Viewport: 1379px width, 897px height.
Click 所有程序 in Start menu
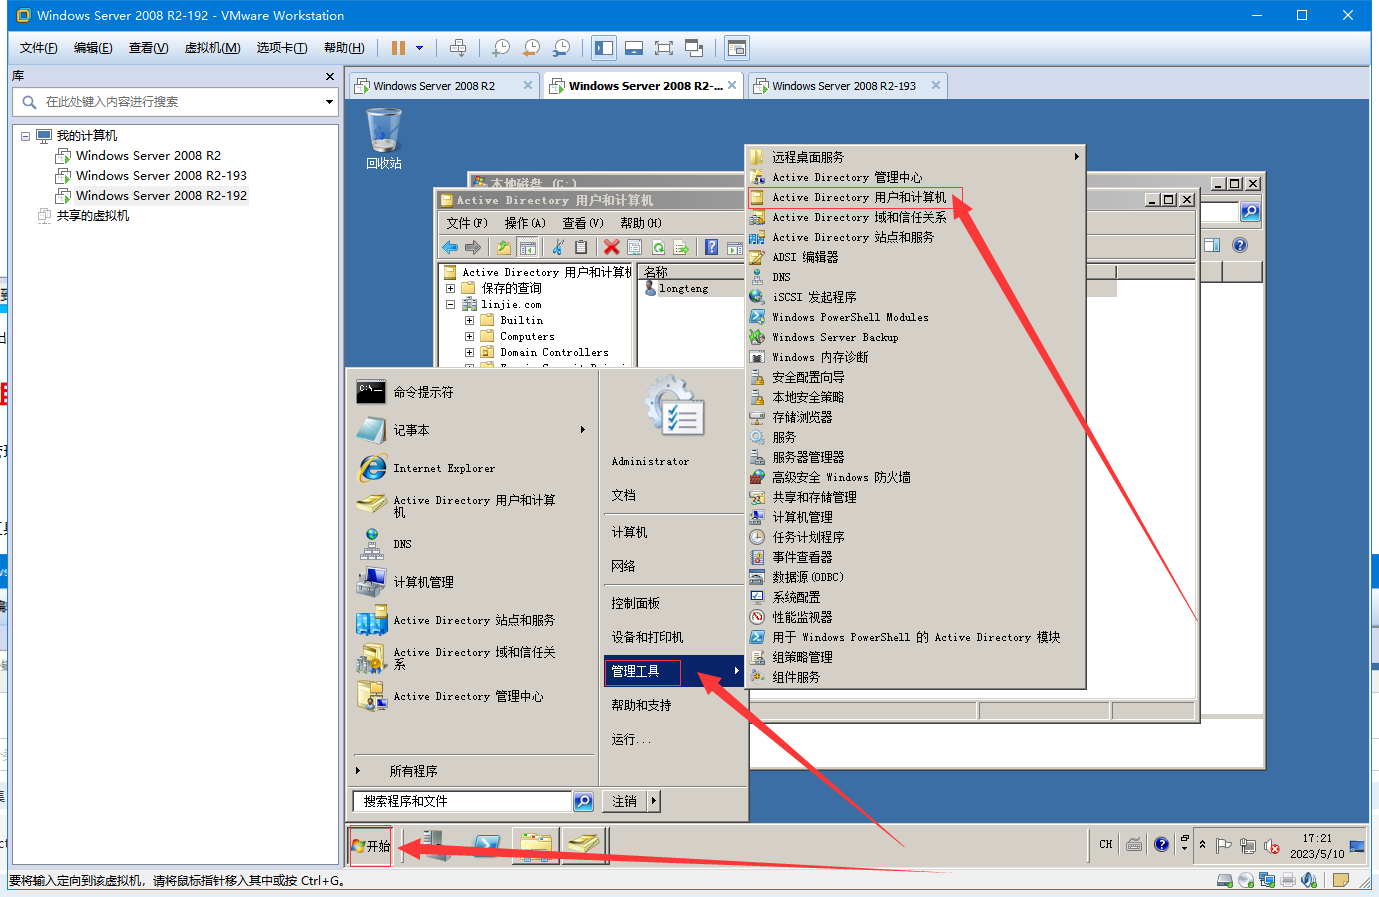[x=413, y=771]
